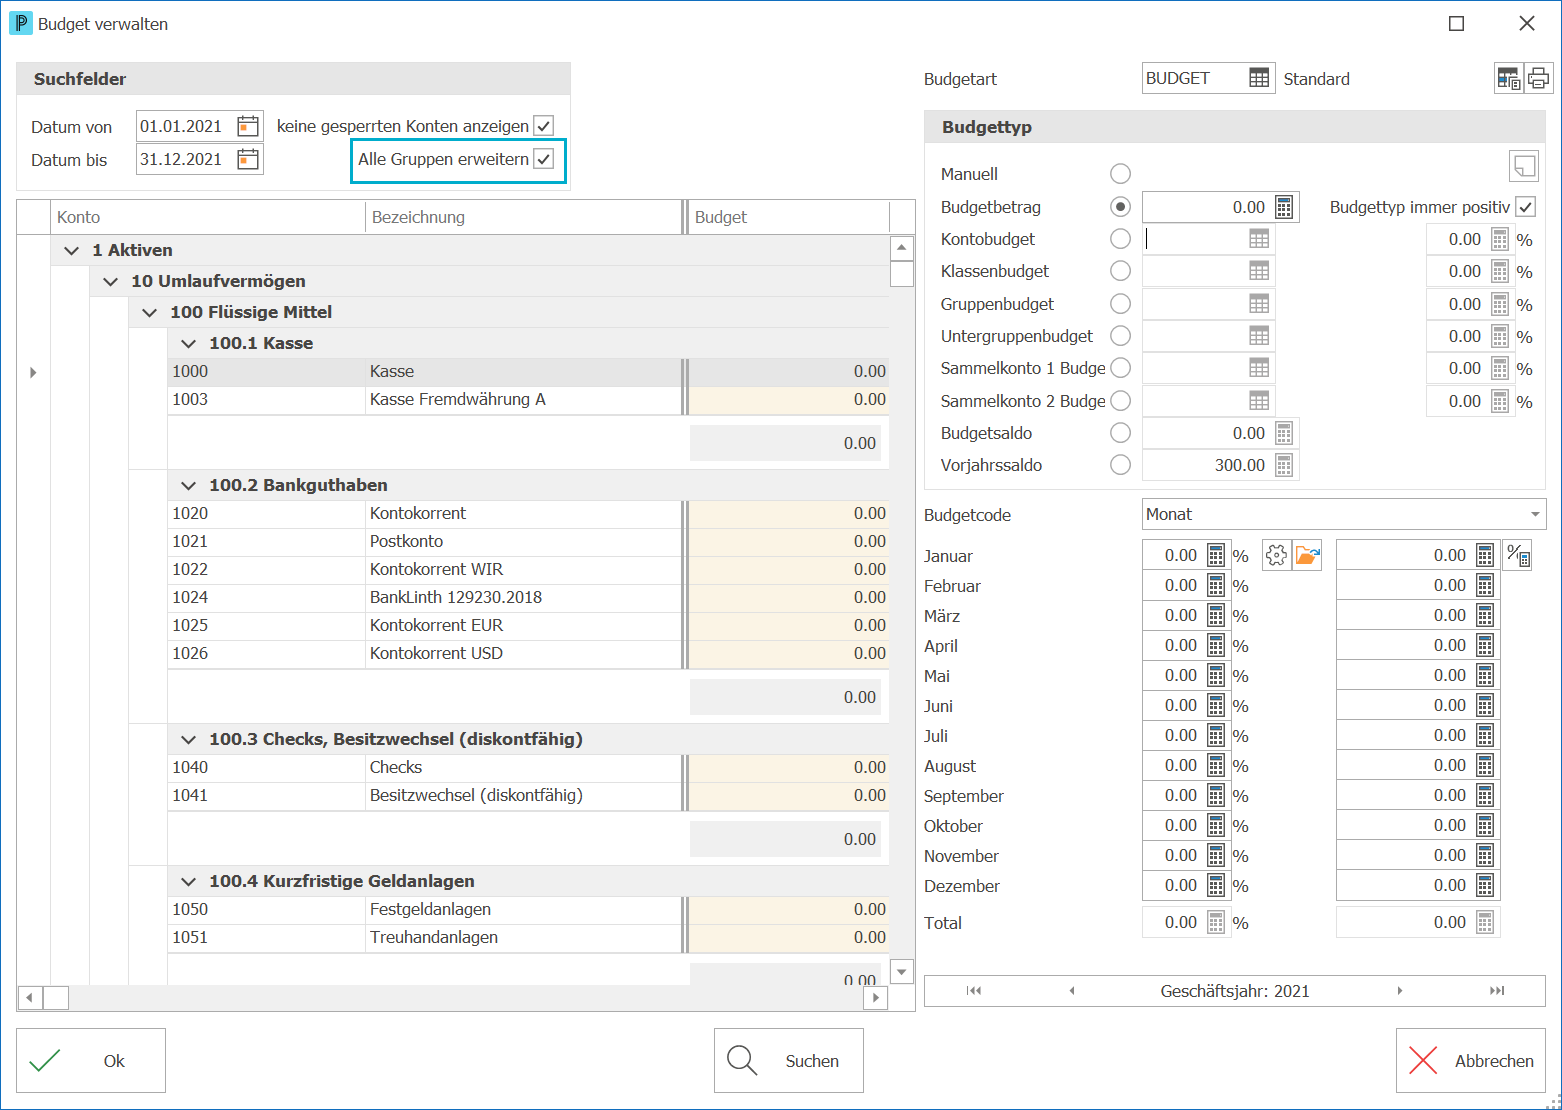Open the Datum von calendar picker
Image resolution: width=1562 pixels, height=1110 pixels.
pyautogui.click(x=248, y=126)
